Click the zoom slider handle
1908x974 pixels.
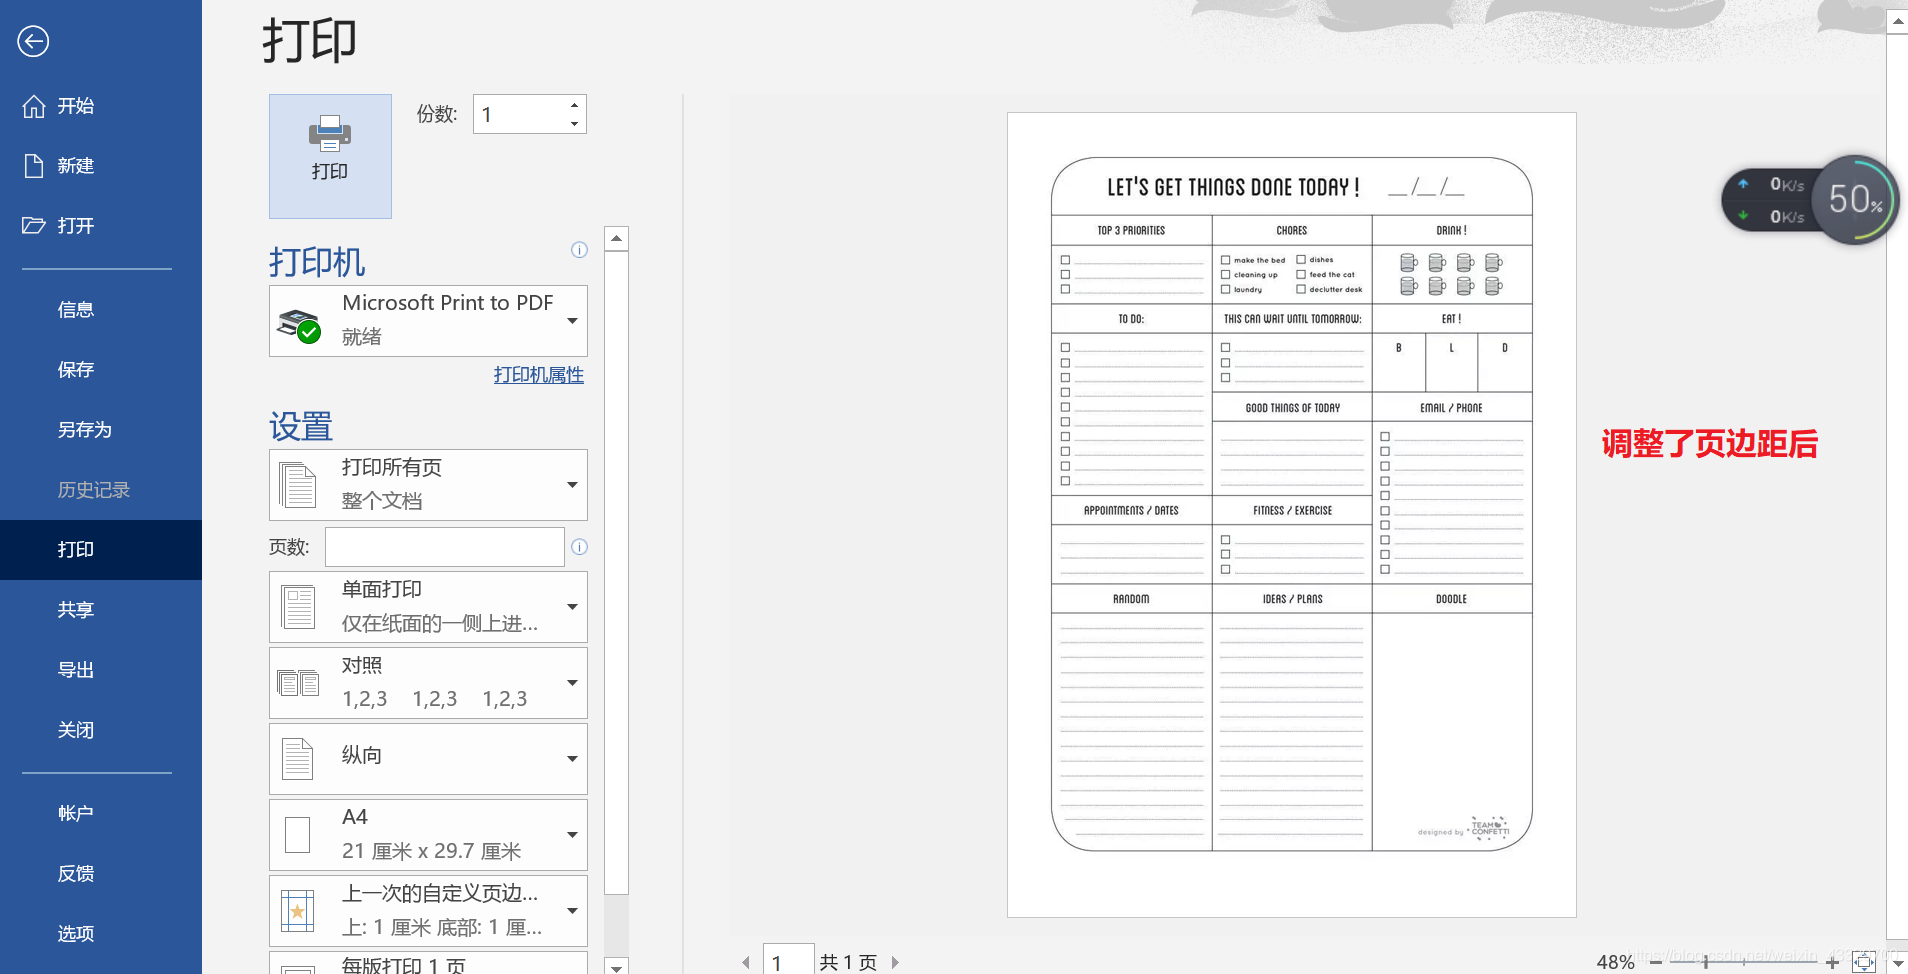[1705, 962]
